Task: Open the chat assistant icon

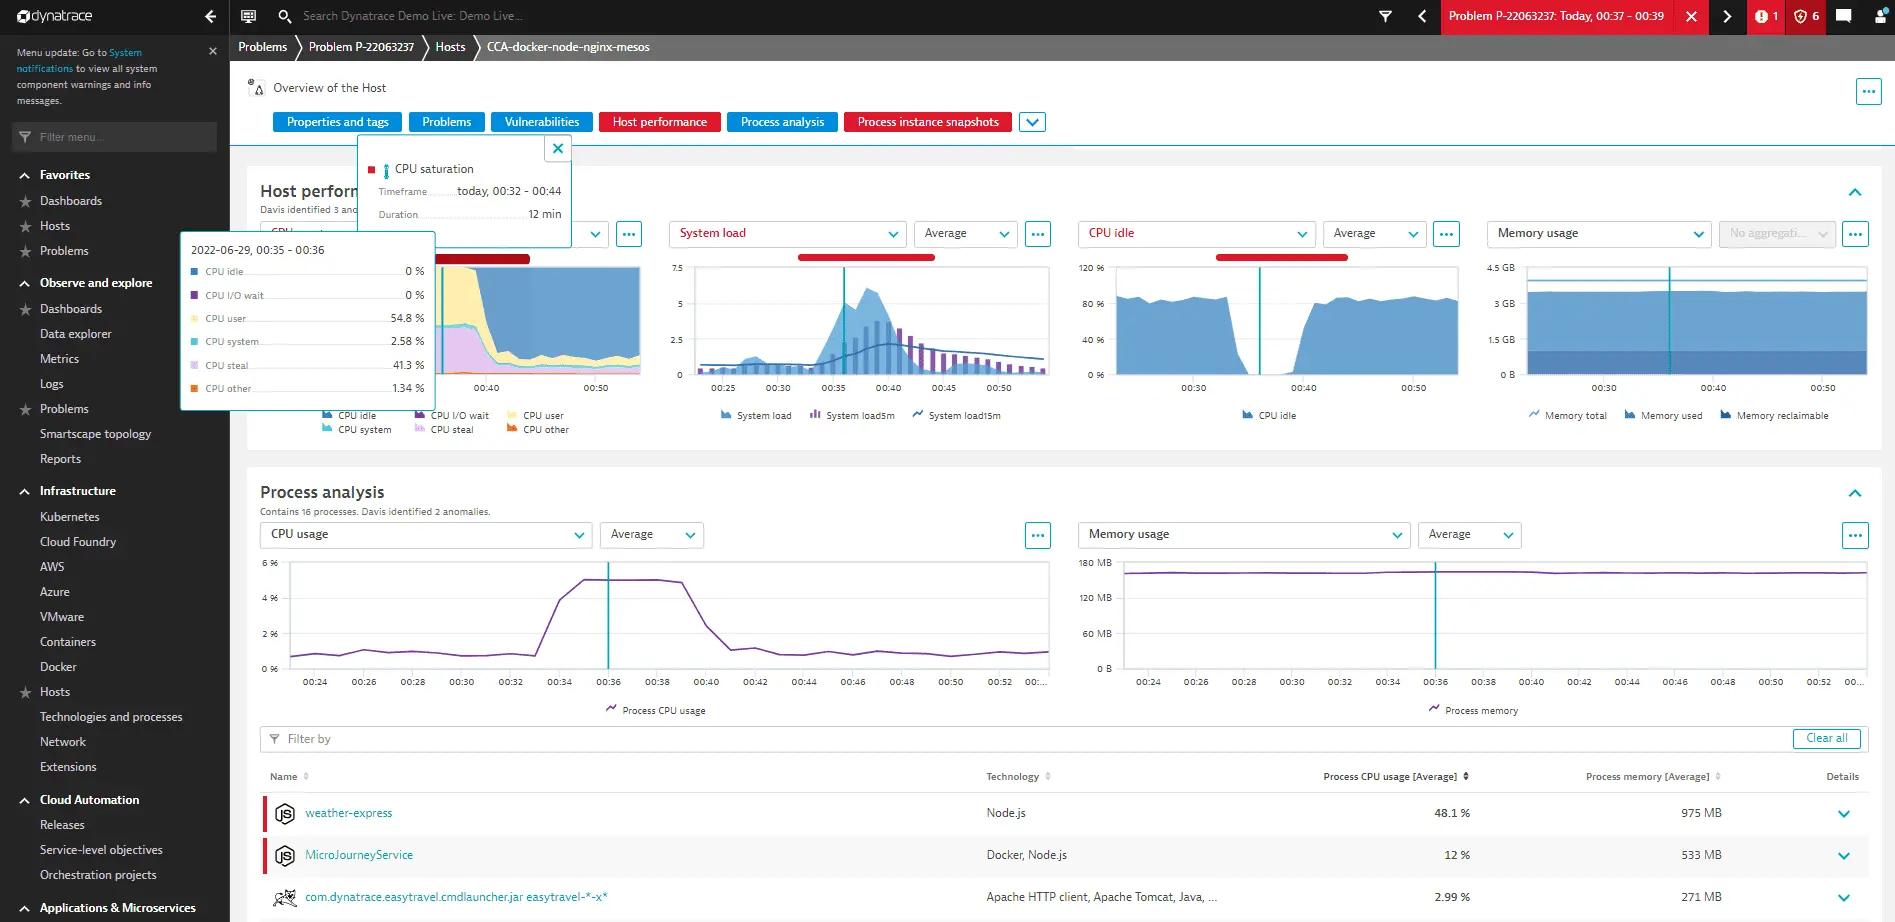Action: point(1843,16)
